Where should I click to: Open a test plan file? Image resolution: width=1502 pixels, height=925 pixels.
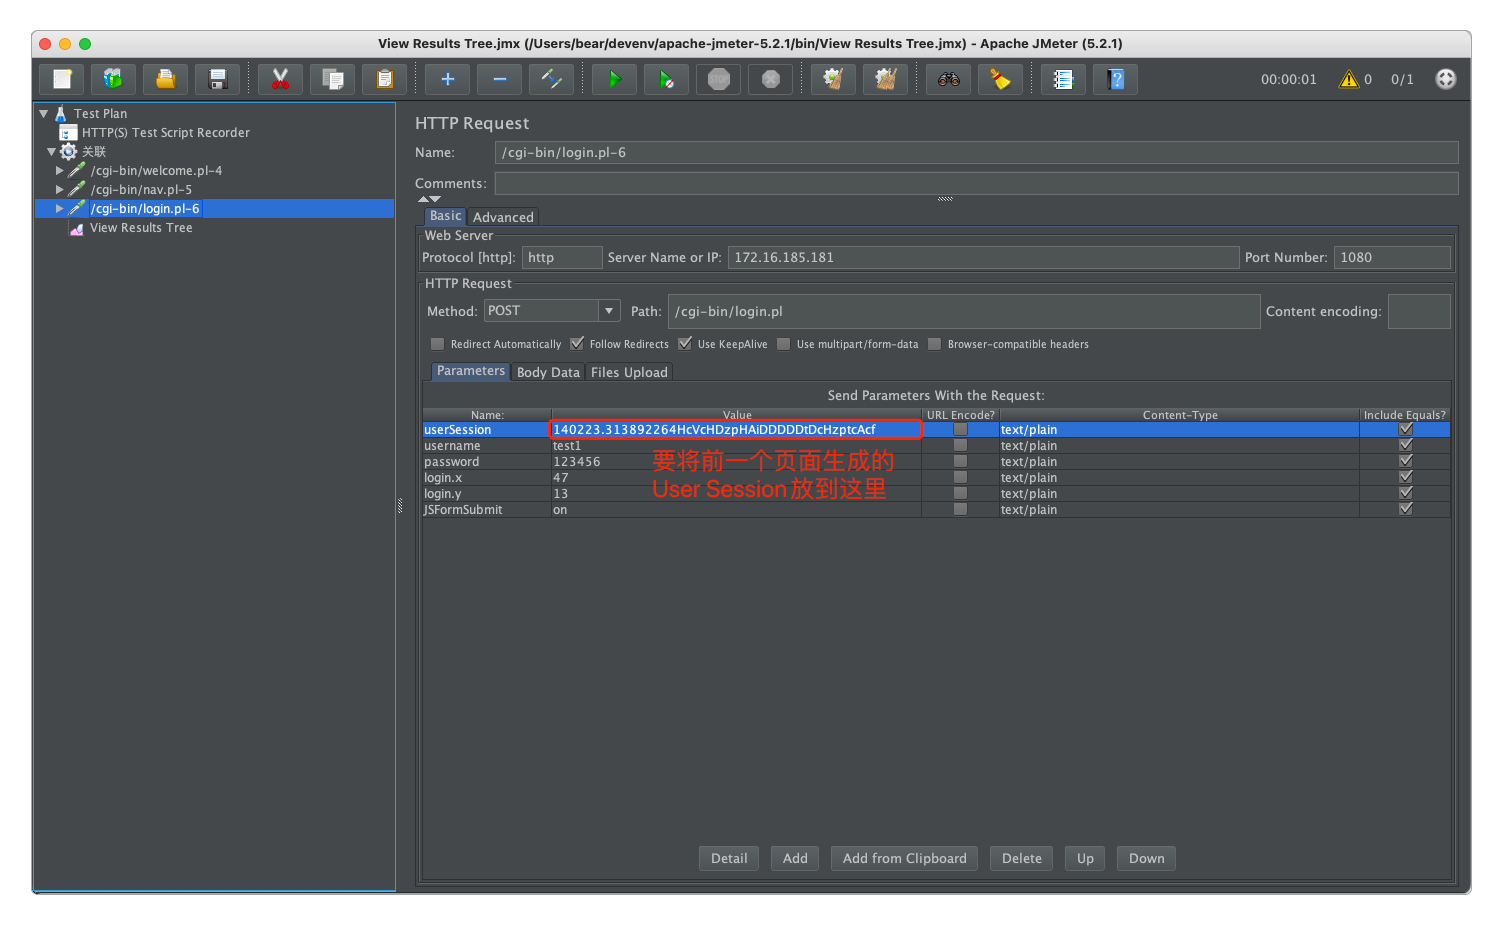pyautogui.click(x=166, y=79)
